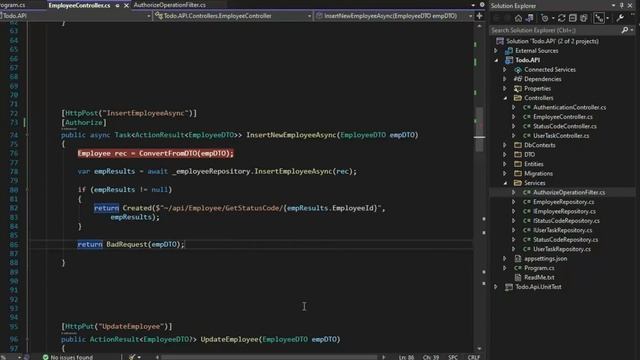Open the editor tab settings gear icon
Viewport: 640px width, 360px height.
482,5
